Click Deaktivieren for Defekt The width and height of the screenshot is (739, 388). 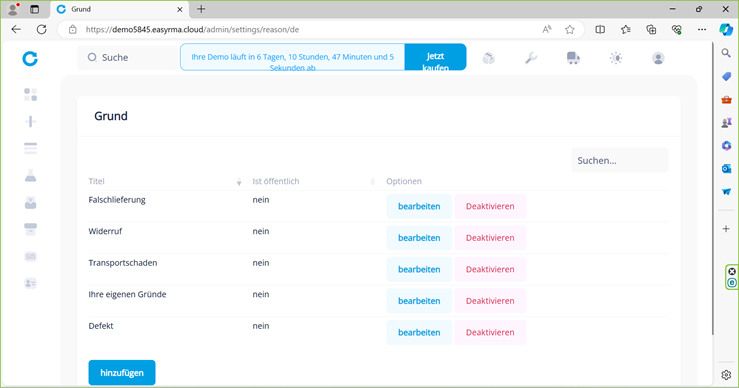490,332
